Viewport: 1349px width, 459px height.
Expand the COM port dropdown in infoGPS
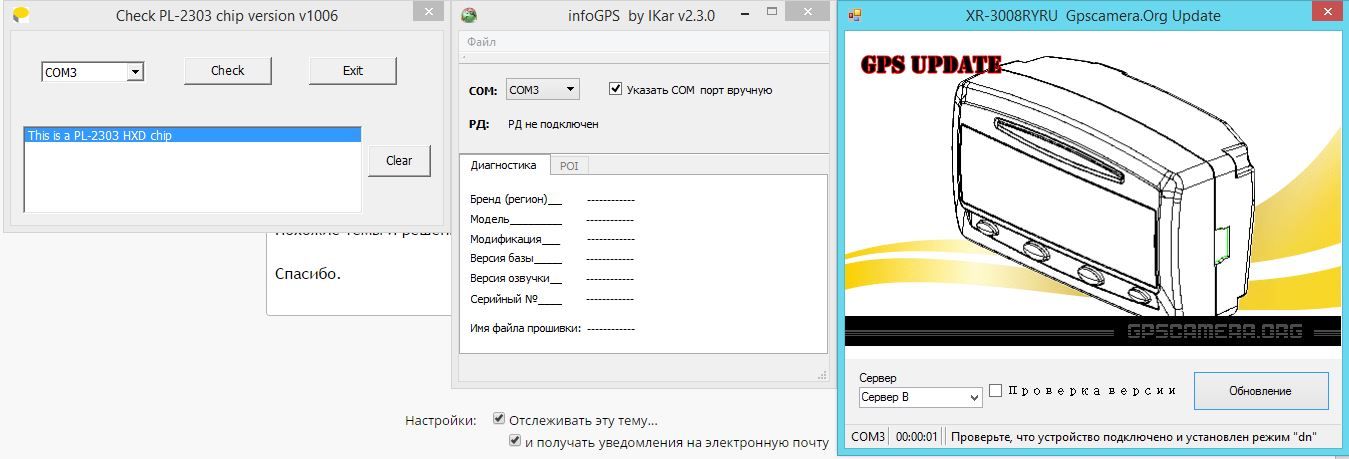(x=570, y=89)
